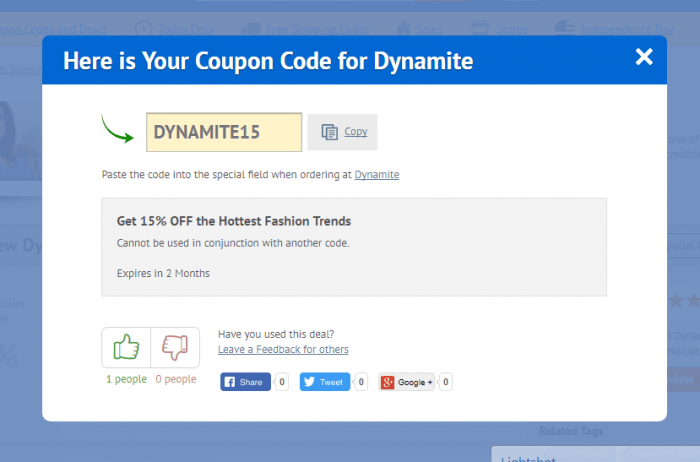Viewport: 700px width, 462px height.
Task: Click the 'Related Tags' heading behind the dialog
Action: 571,431
